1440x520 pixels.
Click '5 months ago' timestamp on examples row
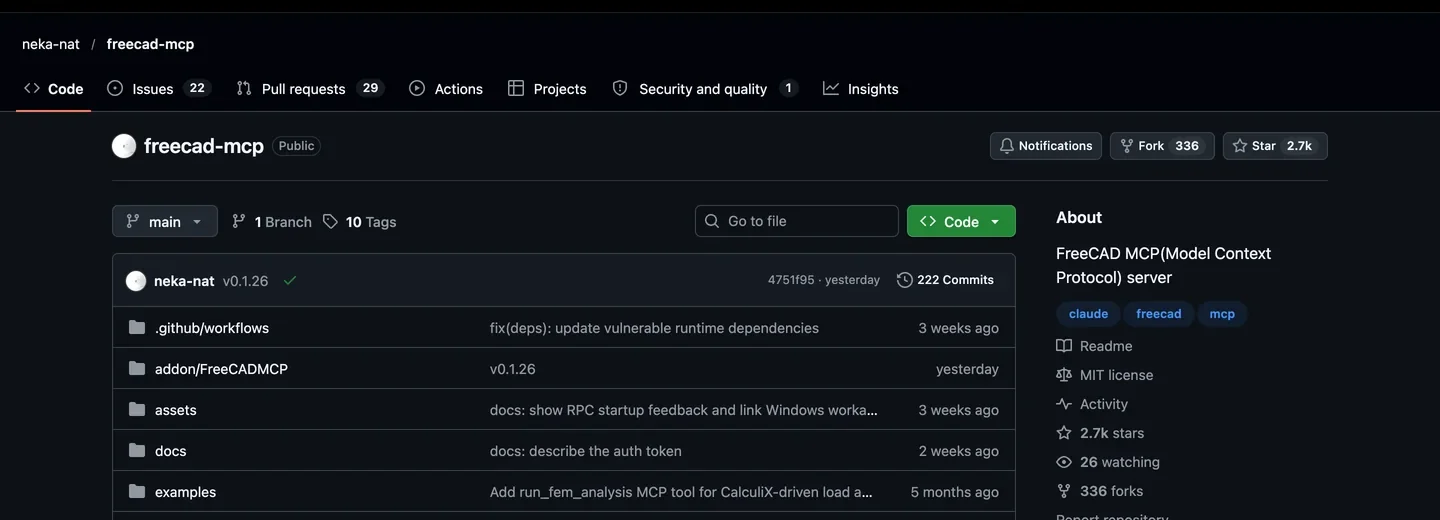955,492
